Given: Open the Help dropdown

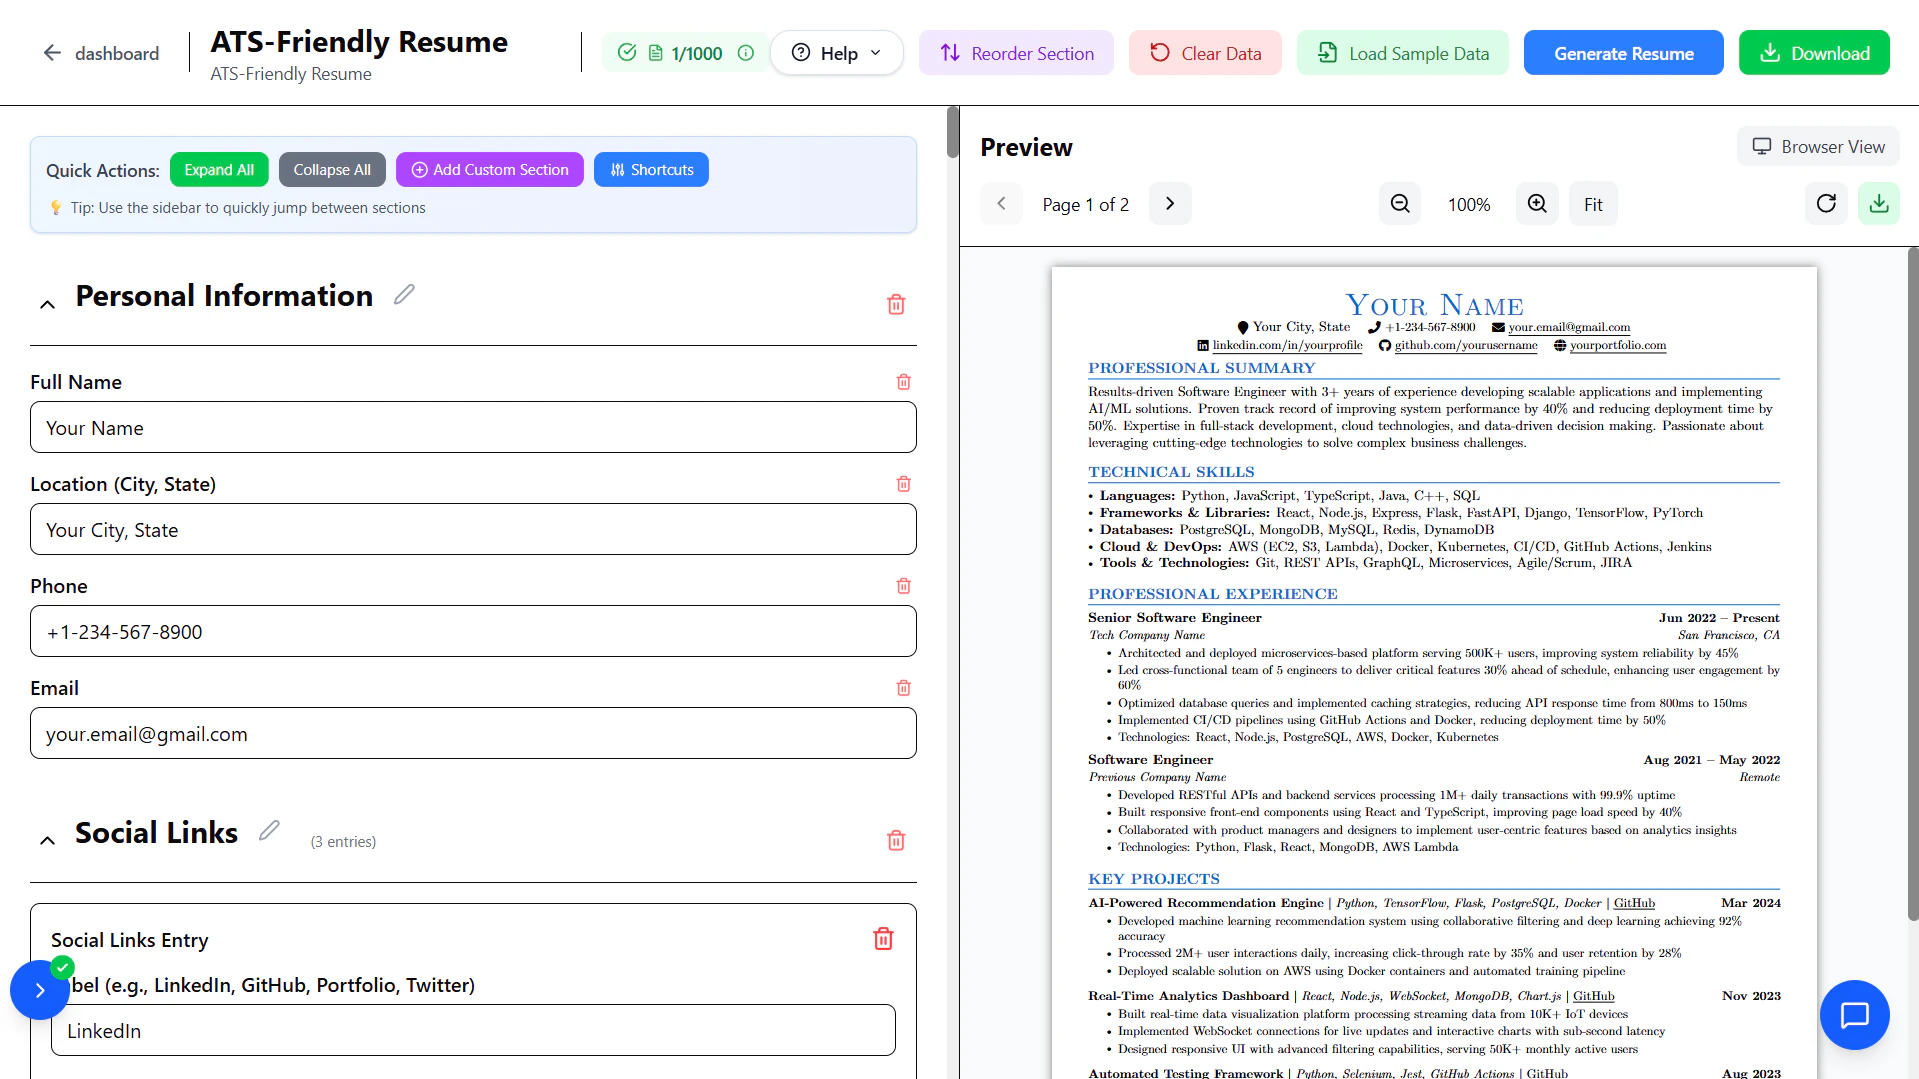Looking at the screenshot, I should 836,53.
